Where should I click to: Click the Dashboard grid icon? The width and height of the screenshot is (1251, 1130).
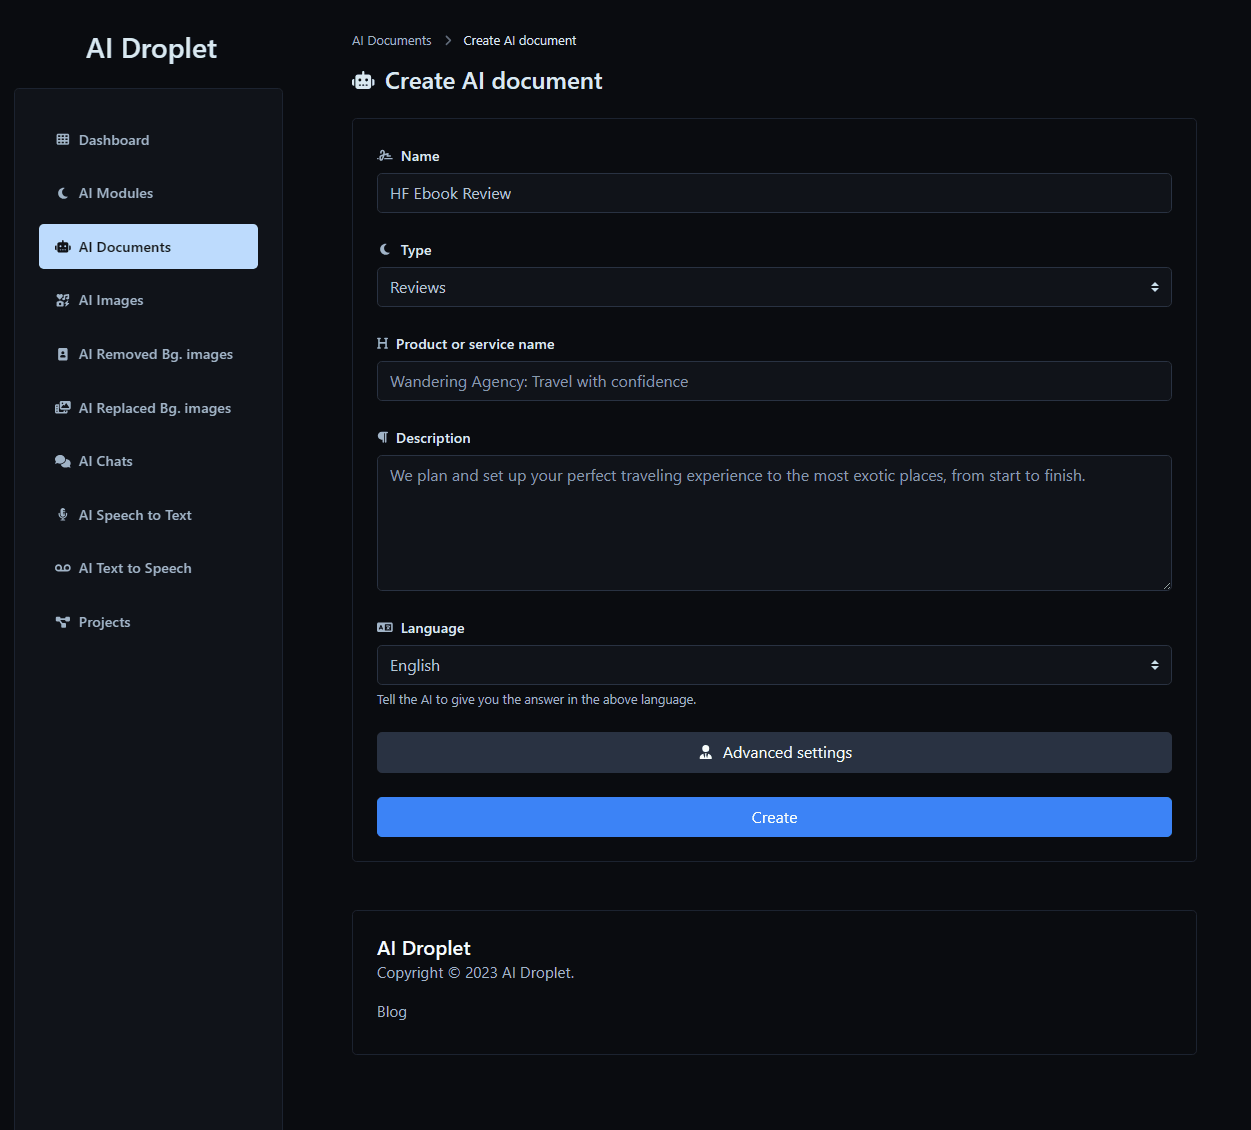point(63,140)
